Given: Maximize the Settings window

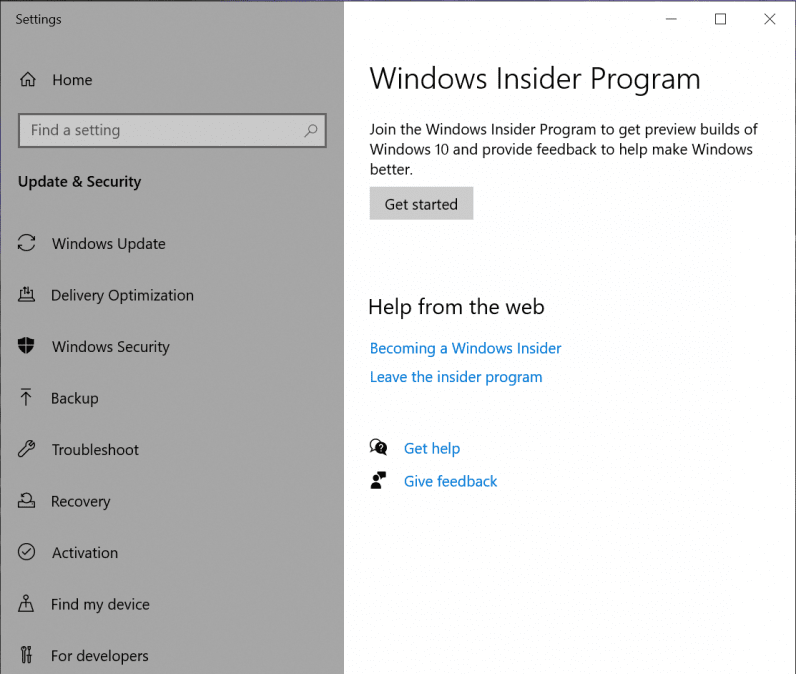Looking at the screenshot, I should pos(720,19).
